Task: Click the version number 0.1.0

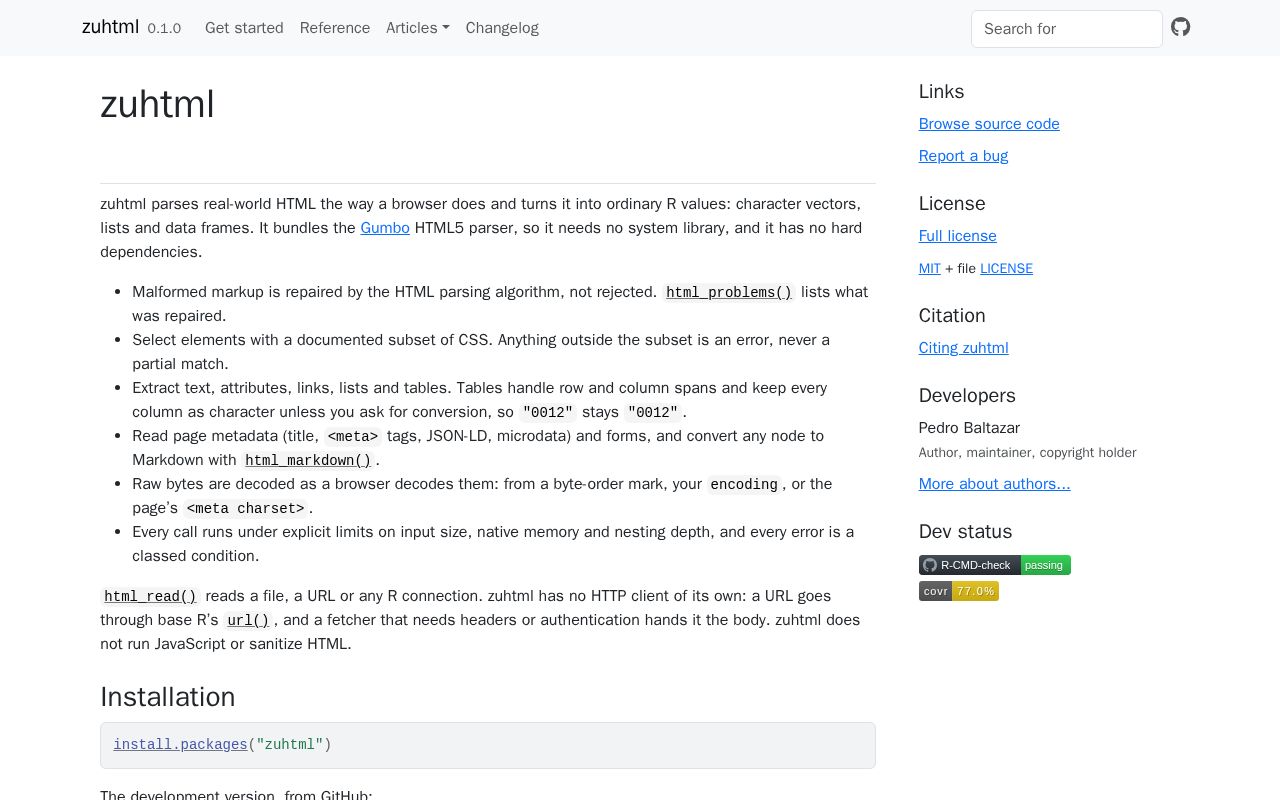Action: click(x=164, y=28)
